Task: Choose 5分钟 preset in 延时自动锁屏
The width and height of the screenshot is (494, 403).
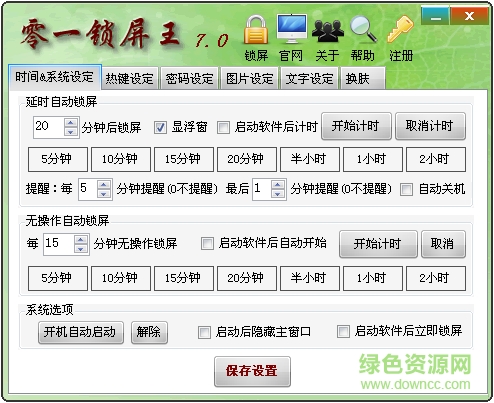Action: 58,159
